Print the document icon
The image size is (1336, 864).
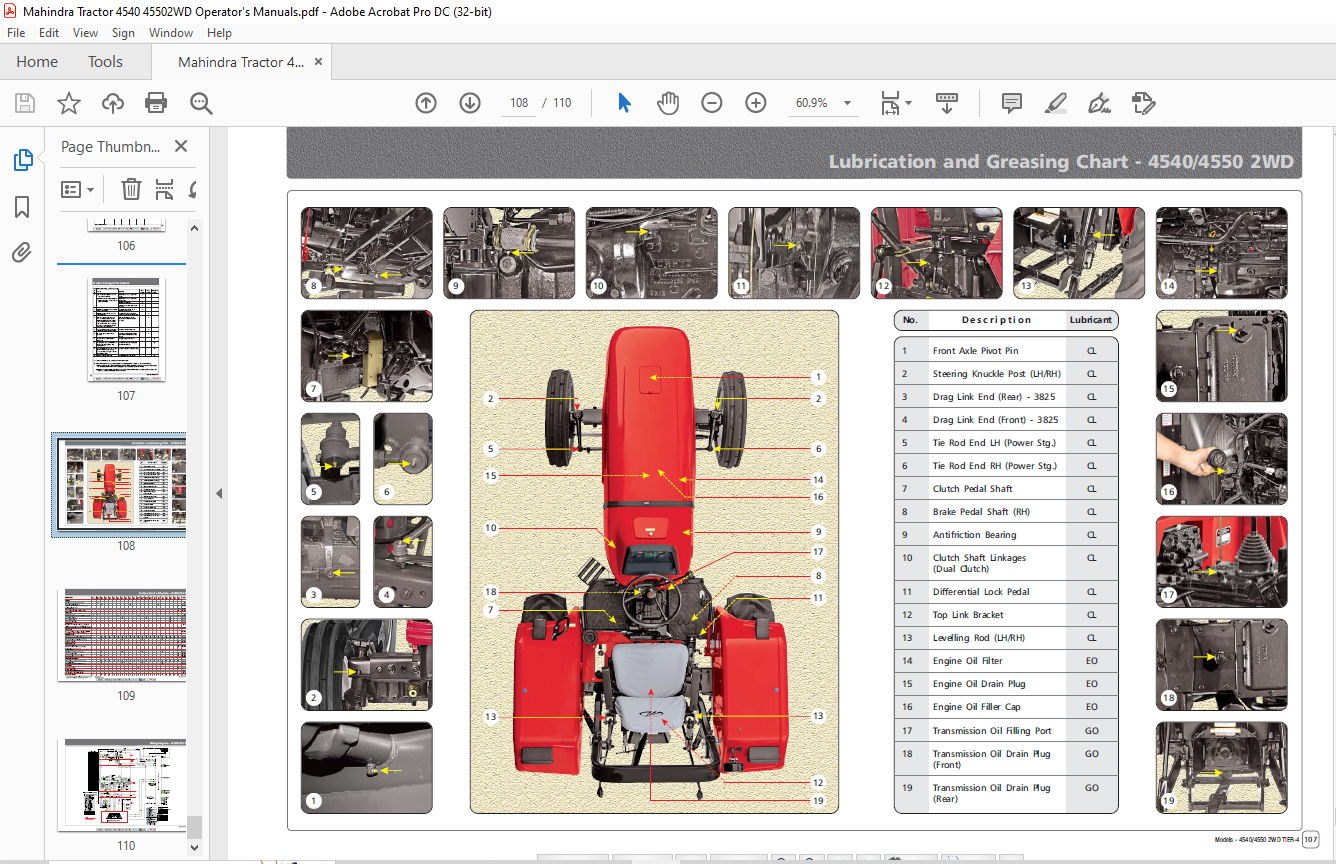pyautogui.click(x=156, y=103)
